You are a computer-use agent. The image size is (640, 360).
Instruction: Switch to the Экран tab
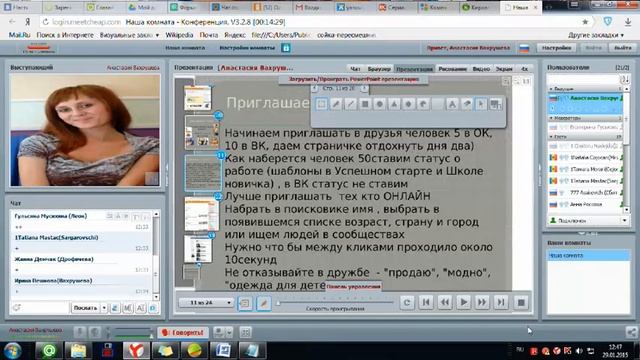504,69
